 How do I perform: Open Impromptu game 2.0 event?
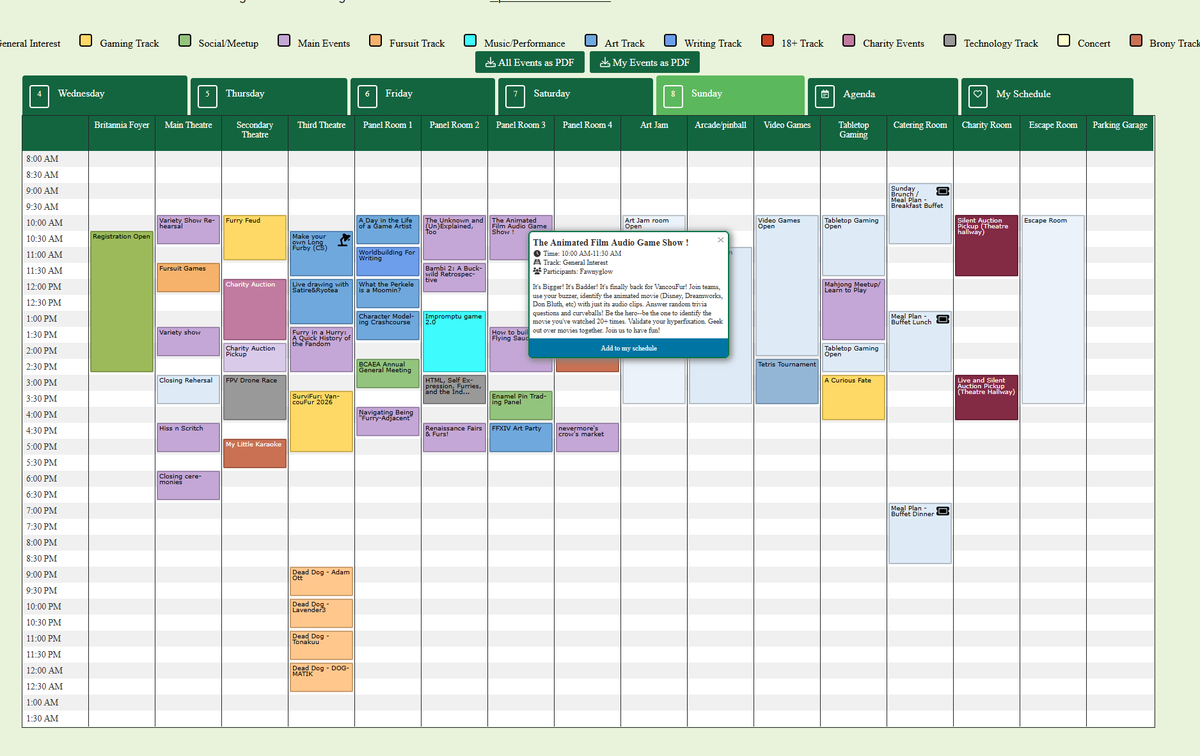[x=454, y=341]
